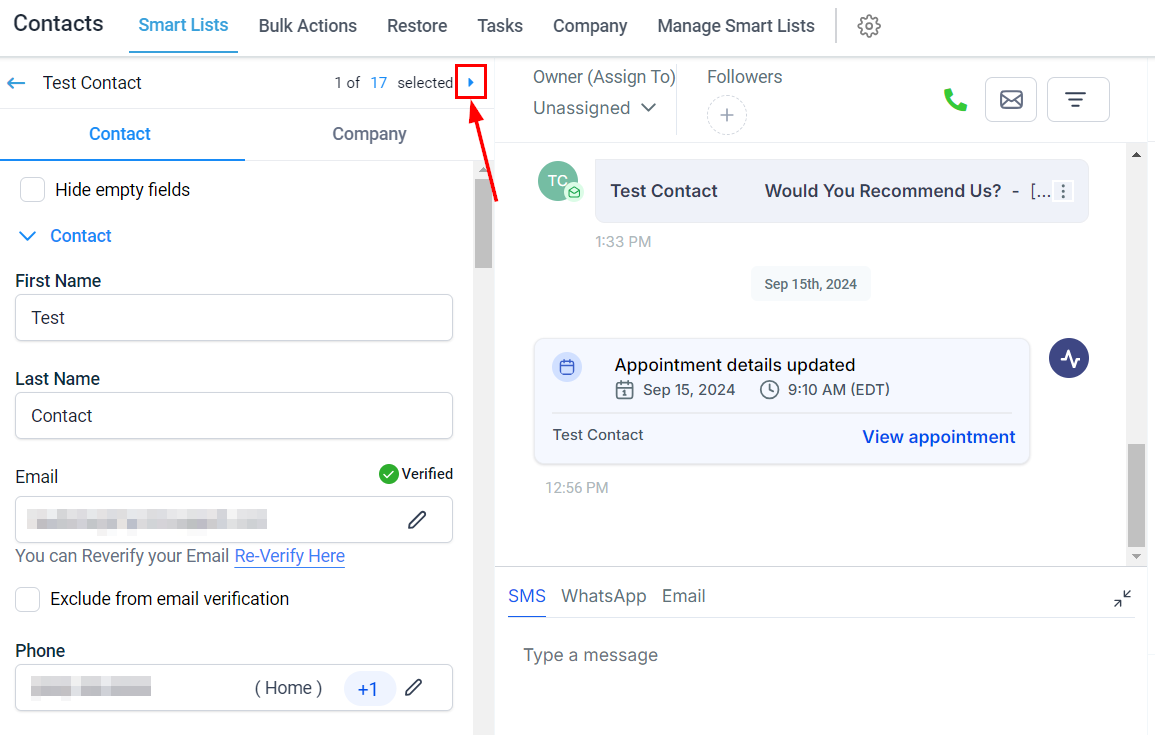Check Exclude from email verification
This screenshot has width=1155, height=735.
coord(29,599)
